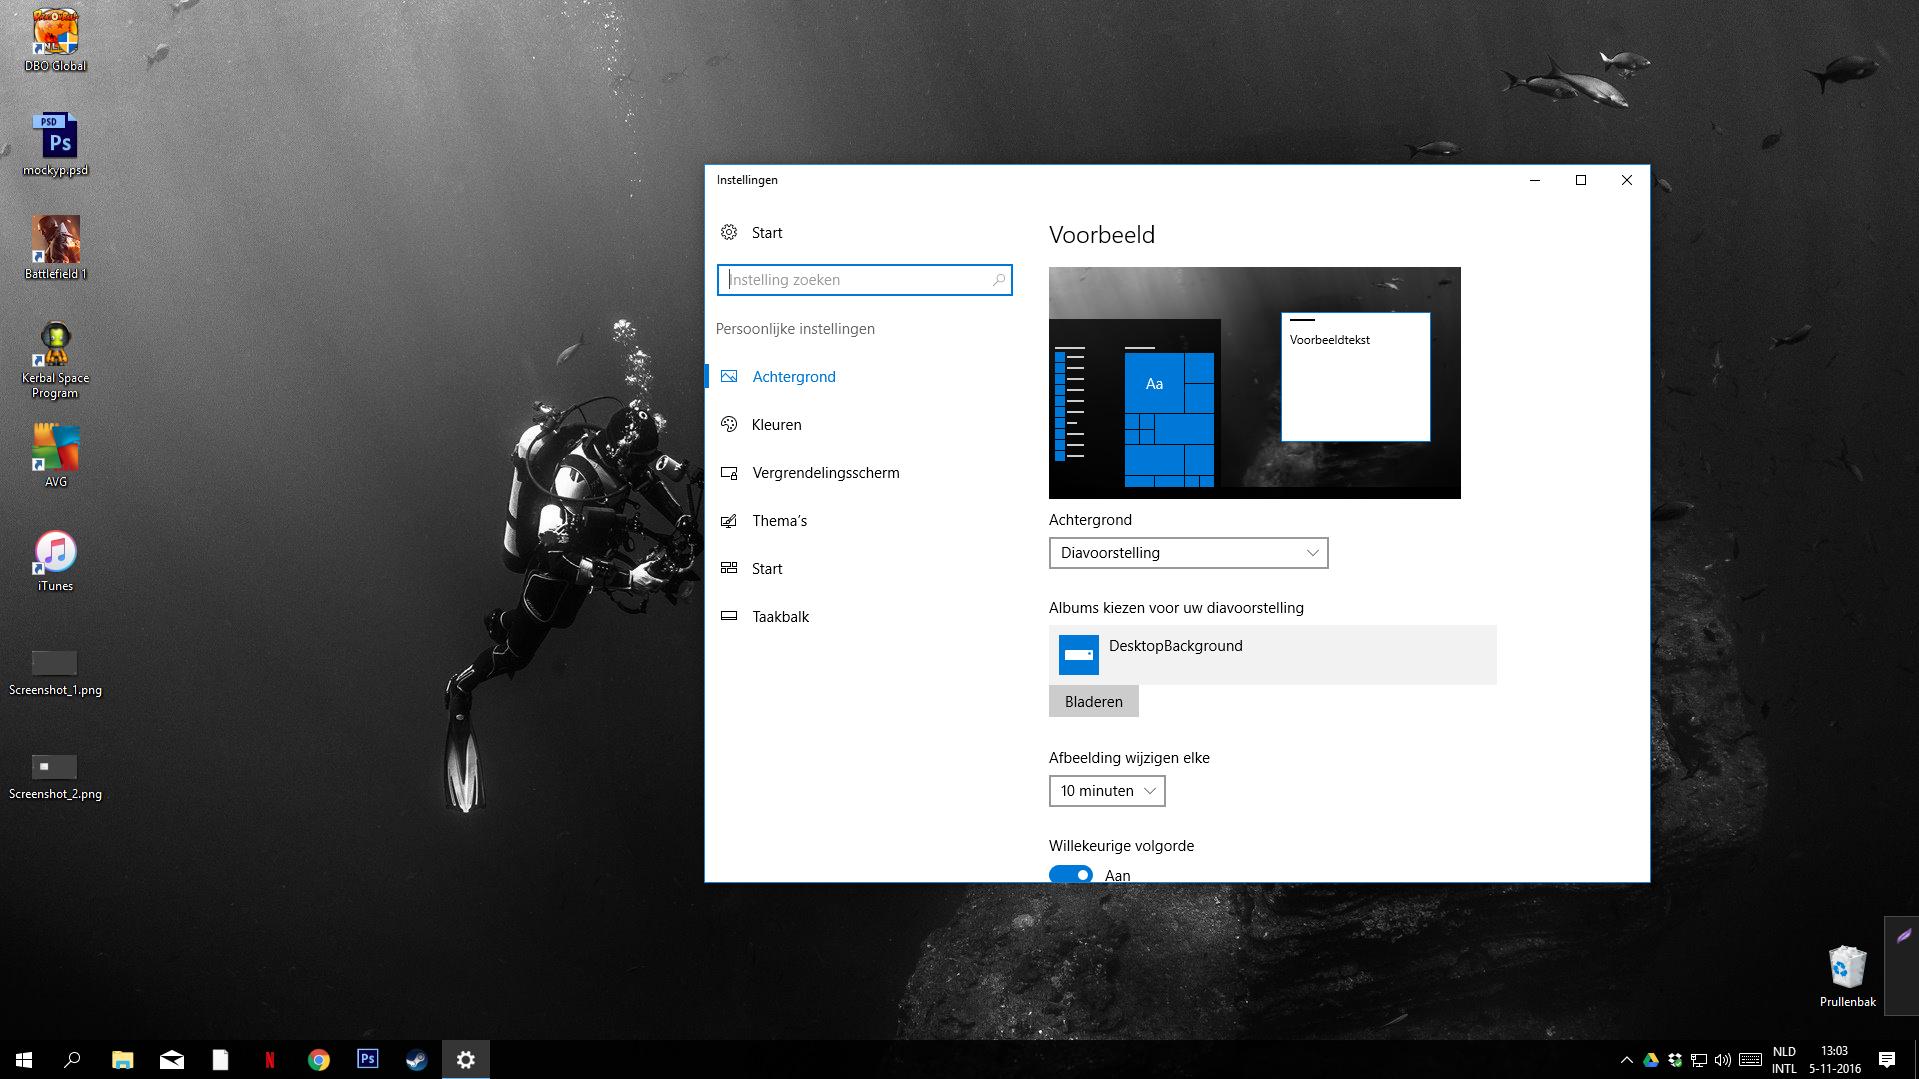Open Netflix from the taskbar
This screenshot has height=1079, width=1919.
(269, 1060)
